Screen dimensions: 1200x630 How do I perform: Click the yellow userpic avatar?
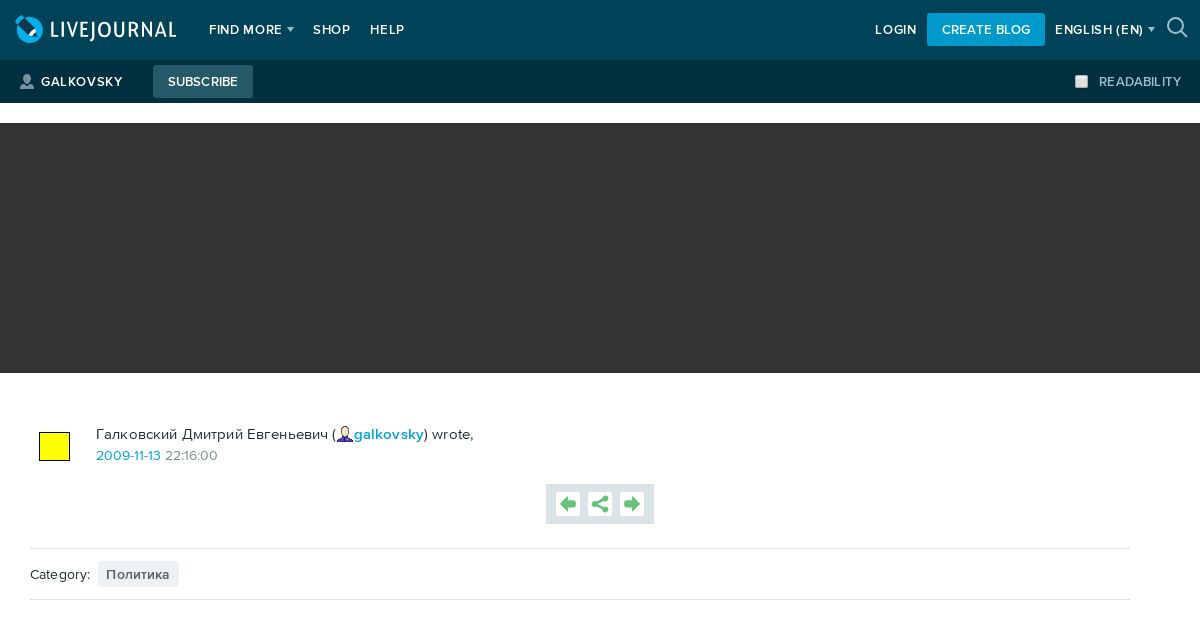click(x=54, y=446)
